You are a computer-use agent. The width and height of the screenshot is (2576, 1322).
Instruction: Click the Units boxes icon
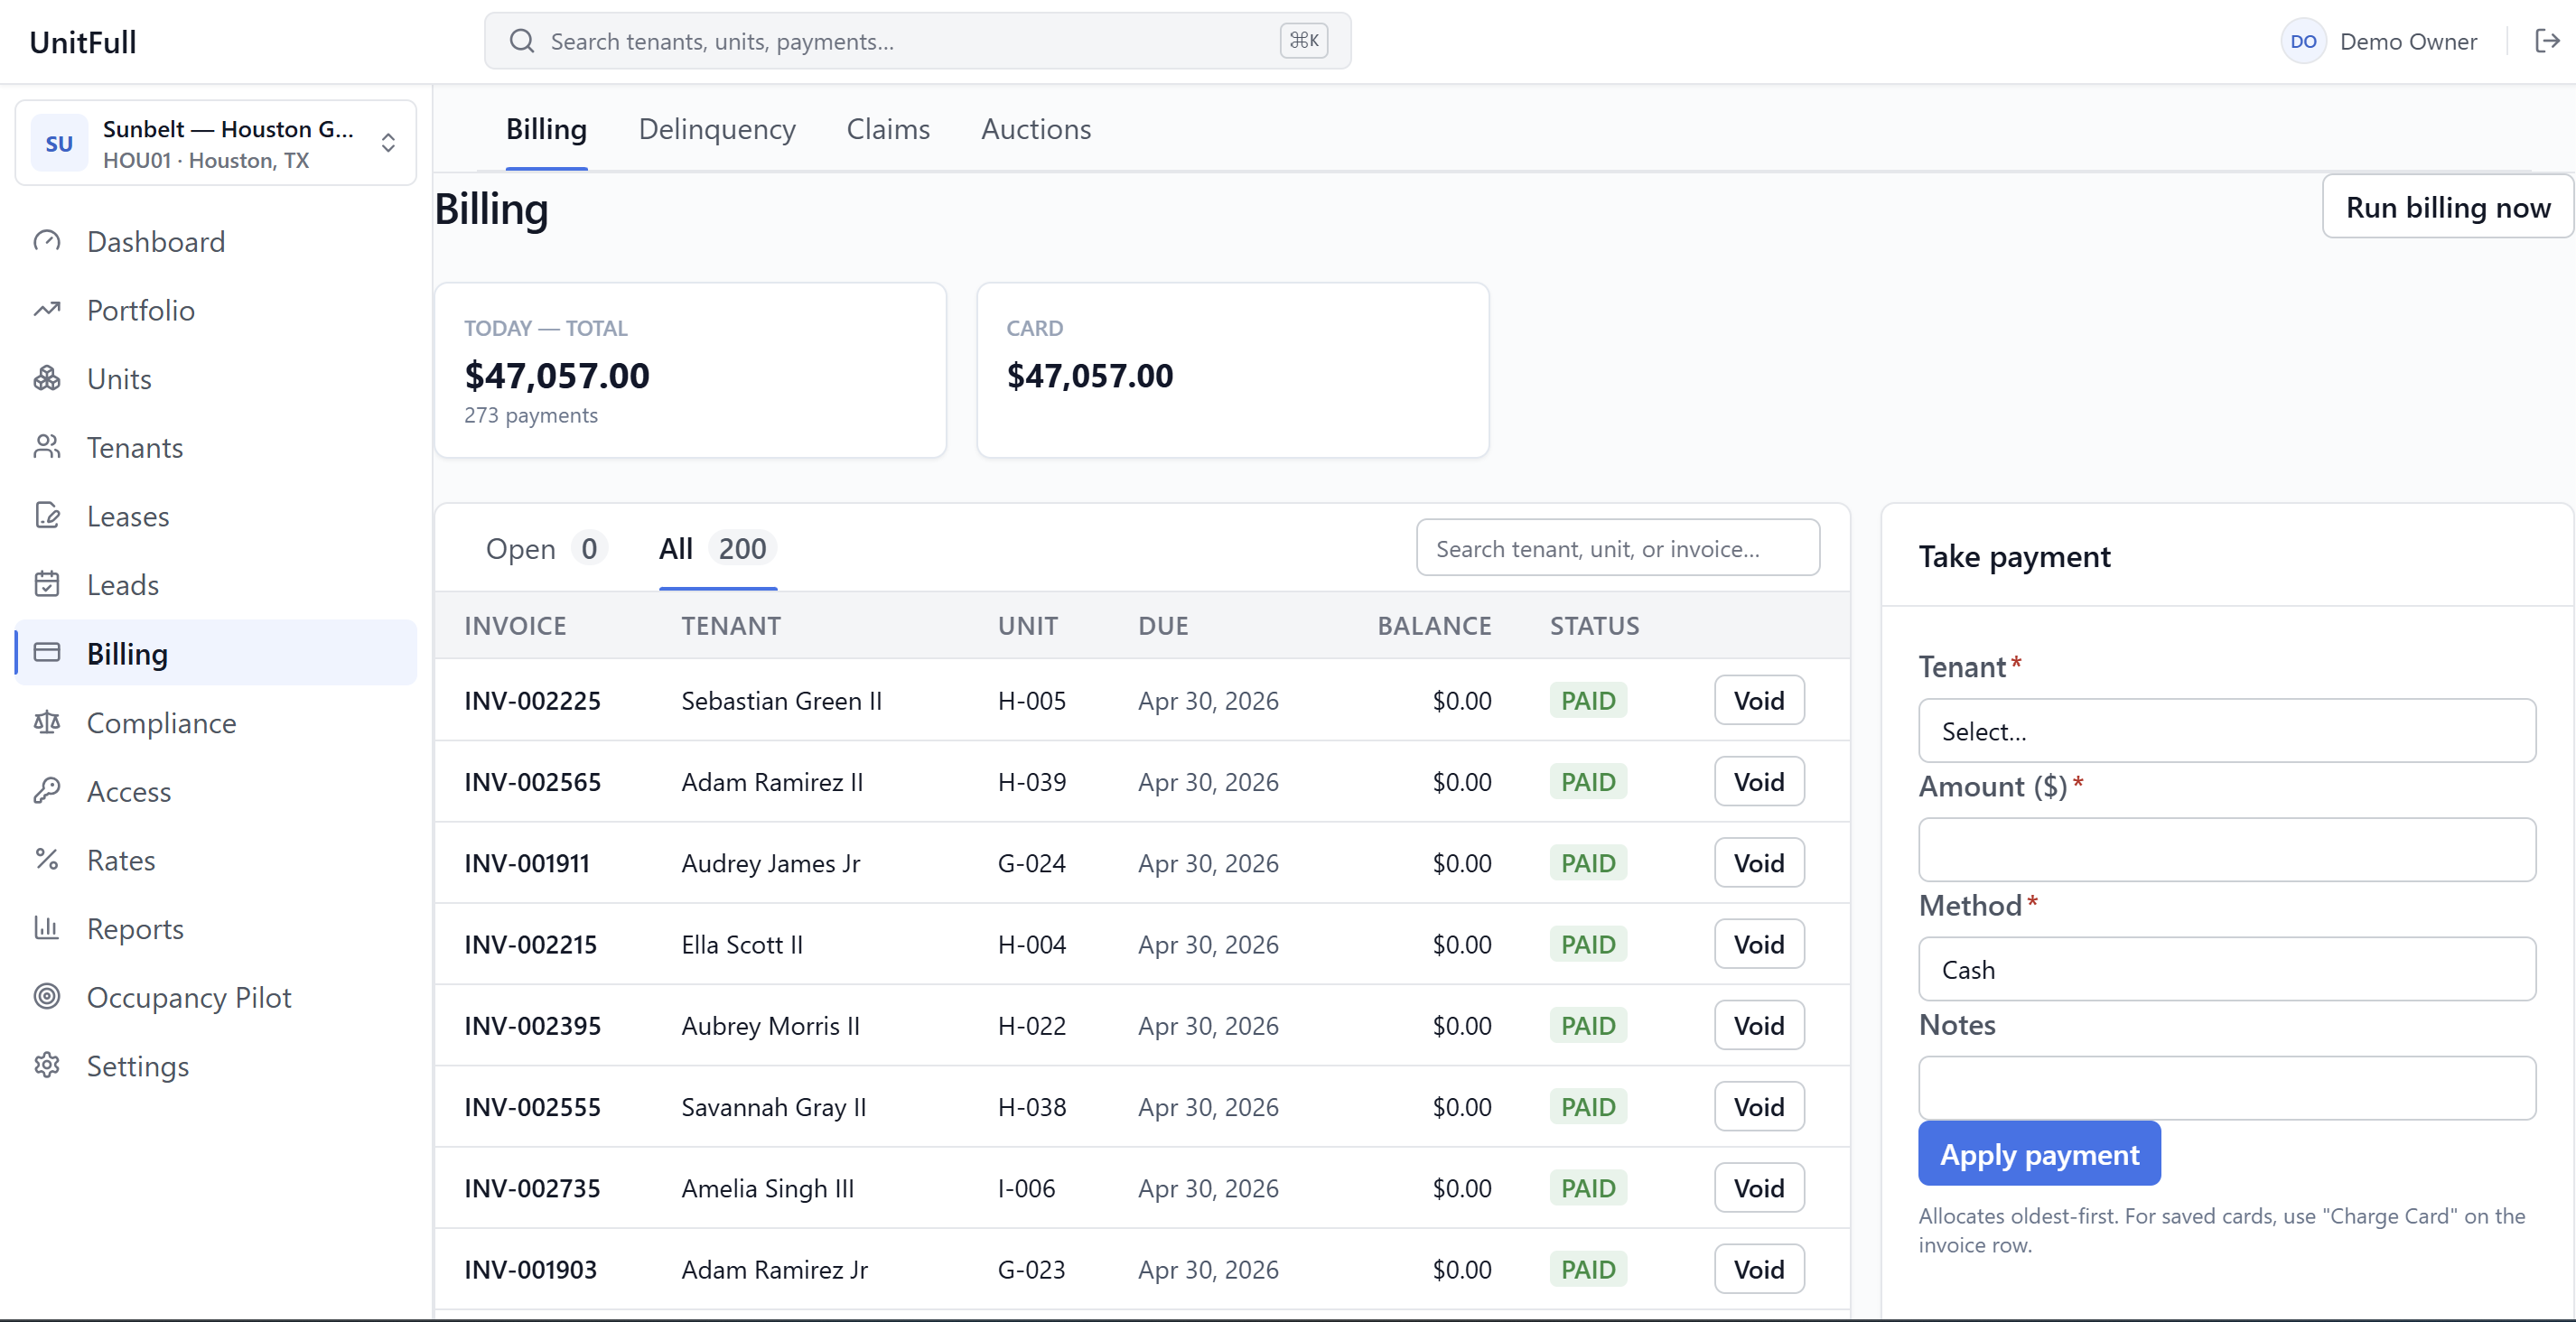(47, 378)
